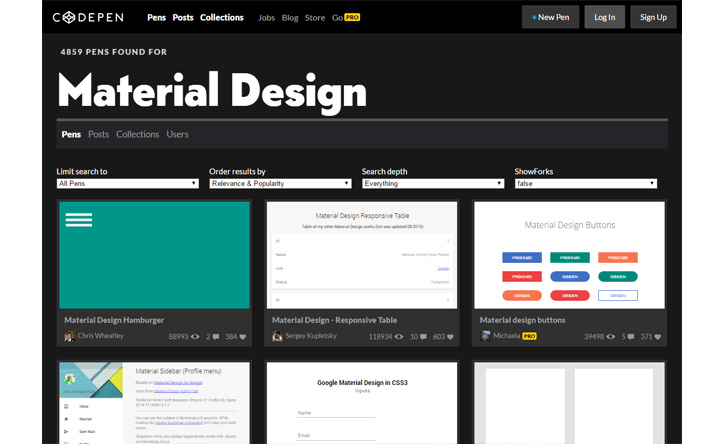Click the Sign Up button
The image size is (724, 444).
pyautogui.click(x=653, y=17)
